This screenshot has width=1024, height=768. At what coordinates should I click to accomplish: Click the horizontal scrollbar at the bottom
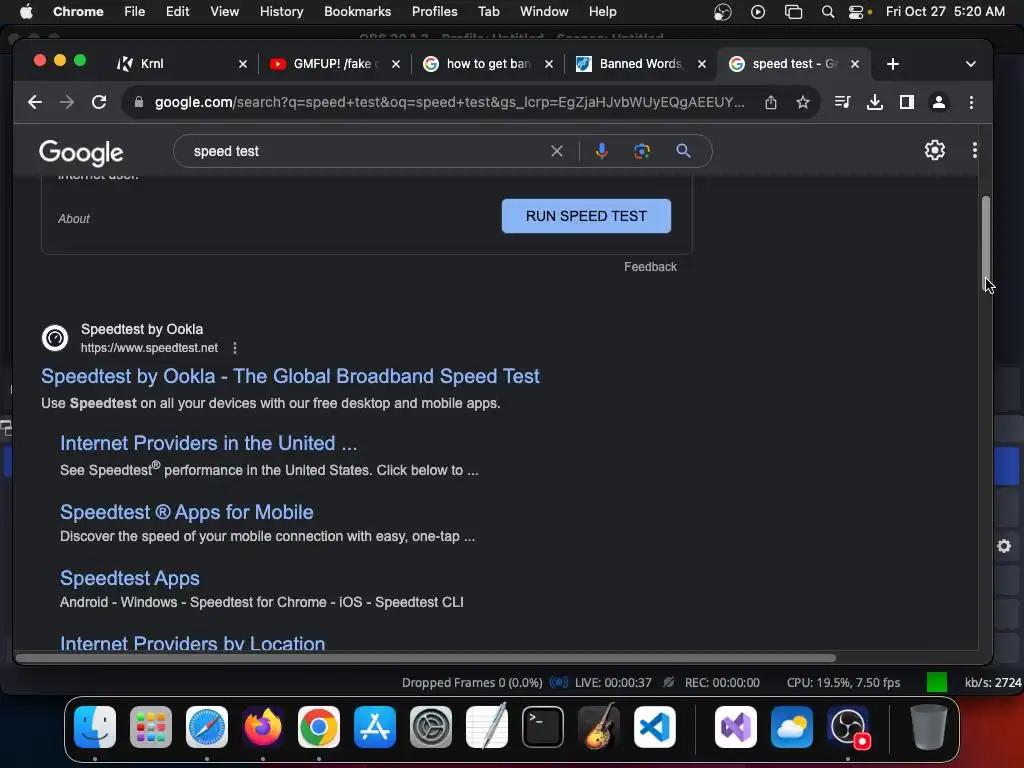coord(426,658)
